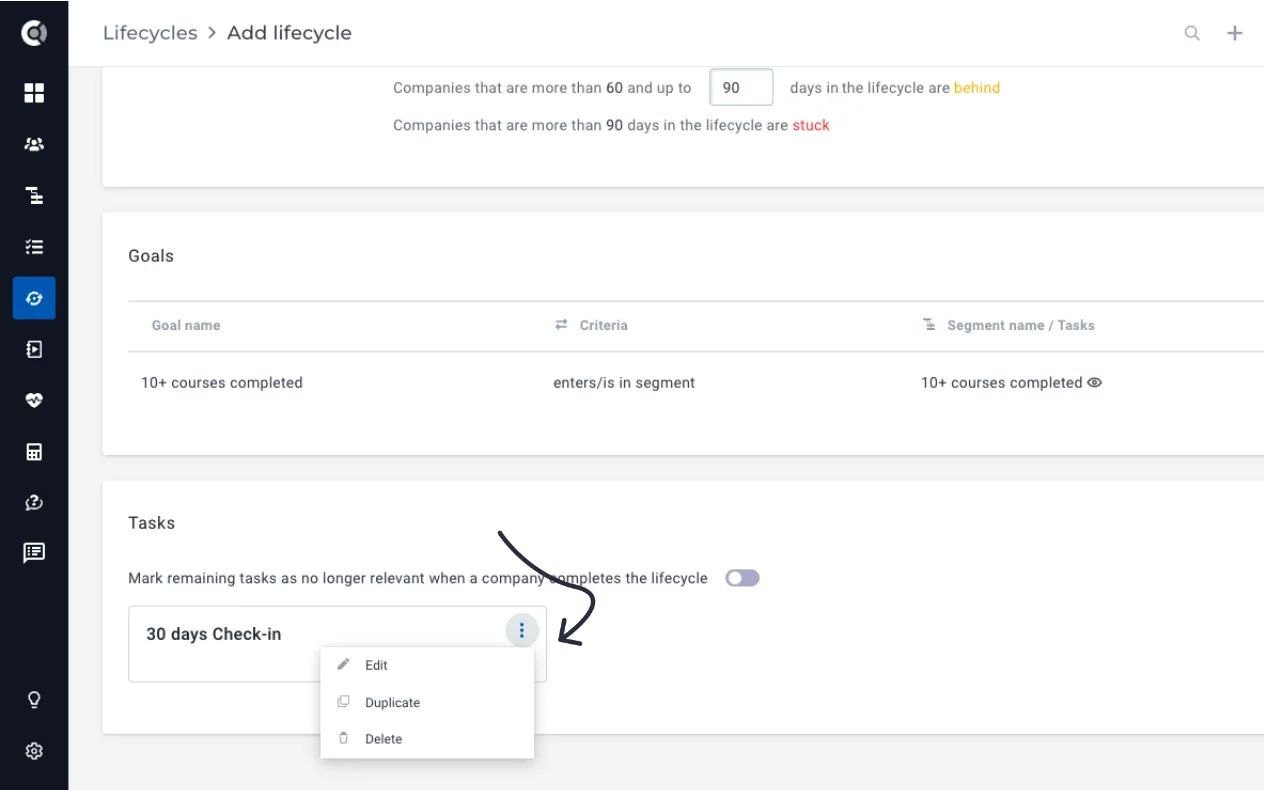
Task: Click the Goal name column header
Action: coord(186,325)
